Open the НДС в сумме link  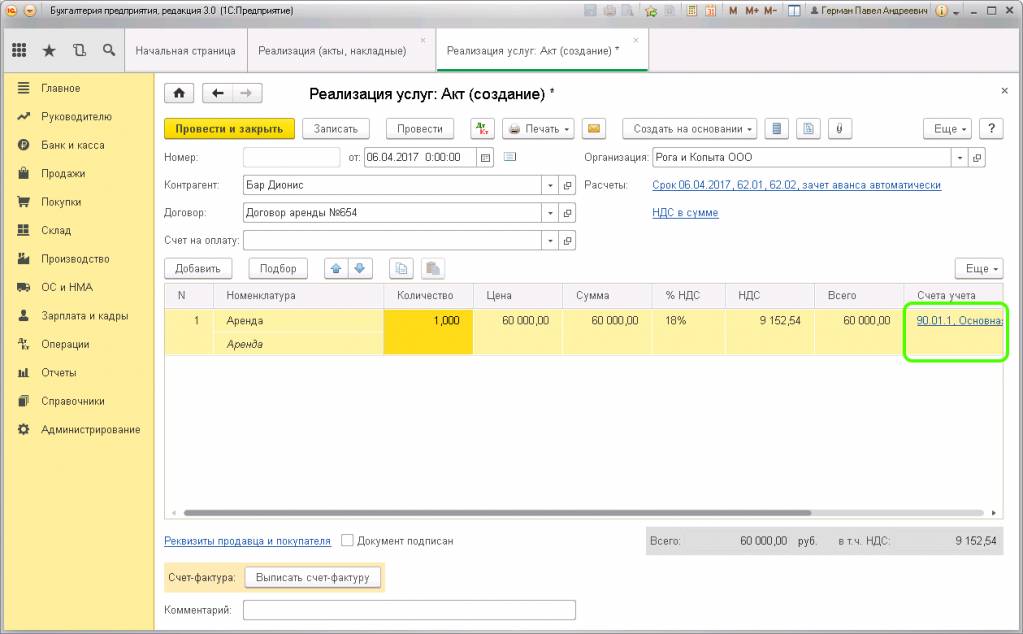coord(685,213)
